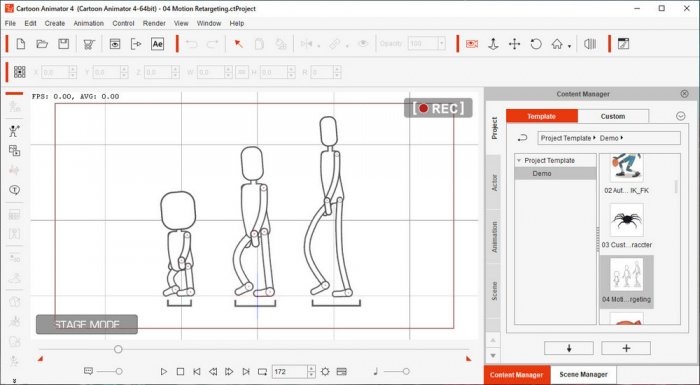
Task: Open the home view dropdown arrow
Action: coord(570,46)
